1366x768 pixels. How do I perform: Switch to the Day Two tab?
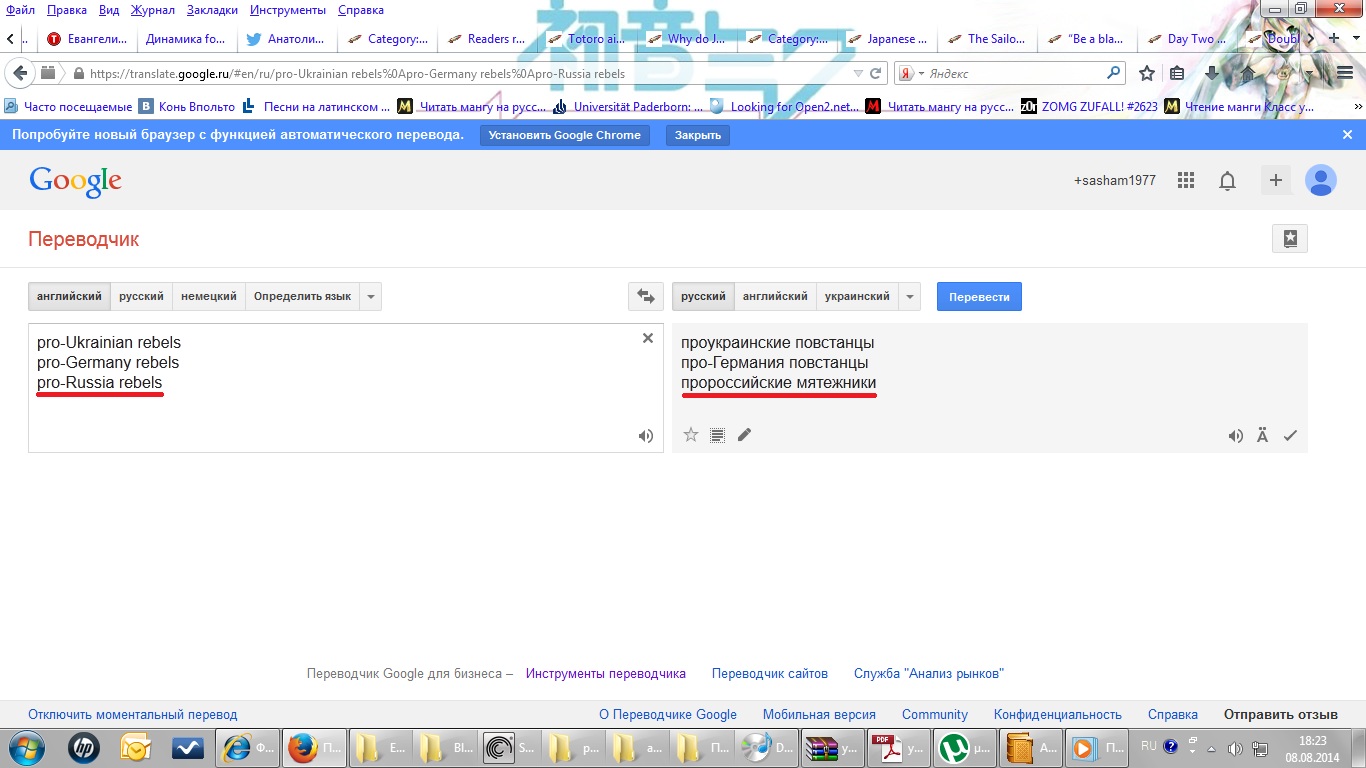click(1188, 39)
